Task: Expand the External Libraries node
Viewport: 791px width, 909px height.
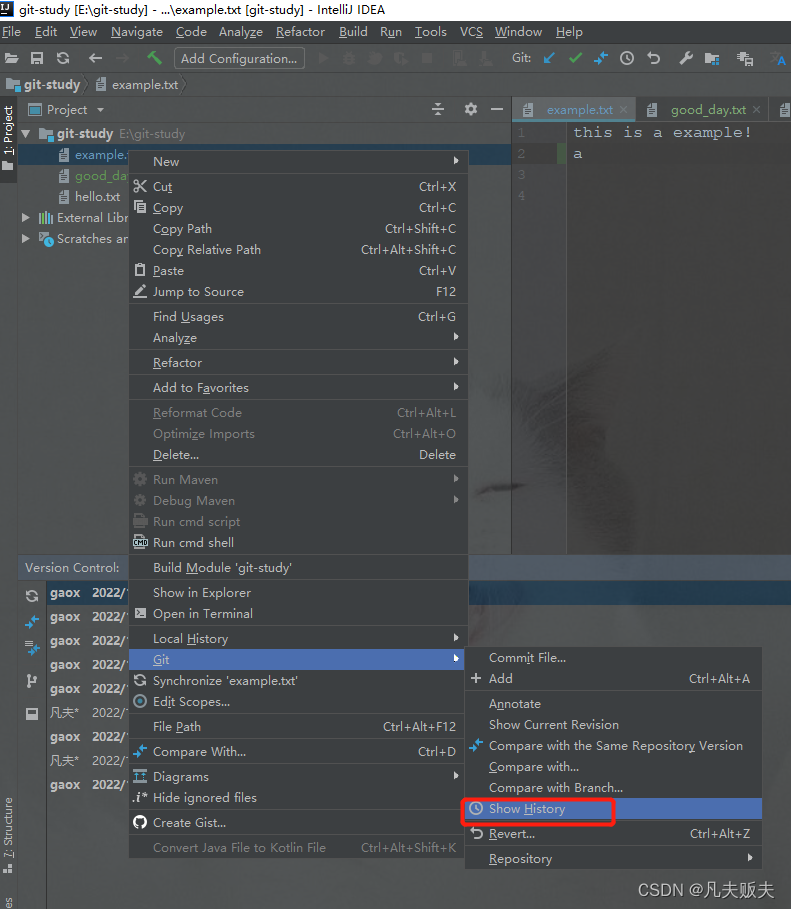Action: pos(26,218)
